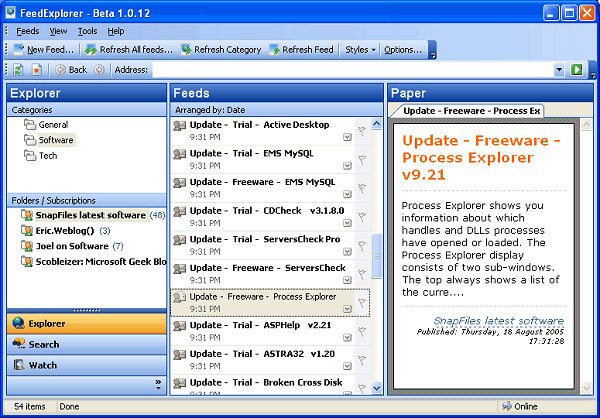
Task: Expand navigation pane configure chevron
Action: pos(158,385)
